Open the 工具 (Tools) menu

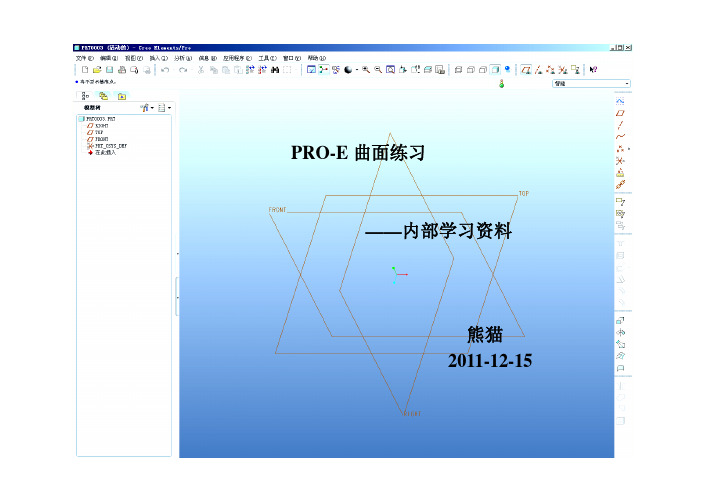[267, 58]
